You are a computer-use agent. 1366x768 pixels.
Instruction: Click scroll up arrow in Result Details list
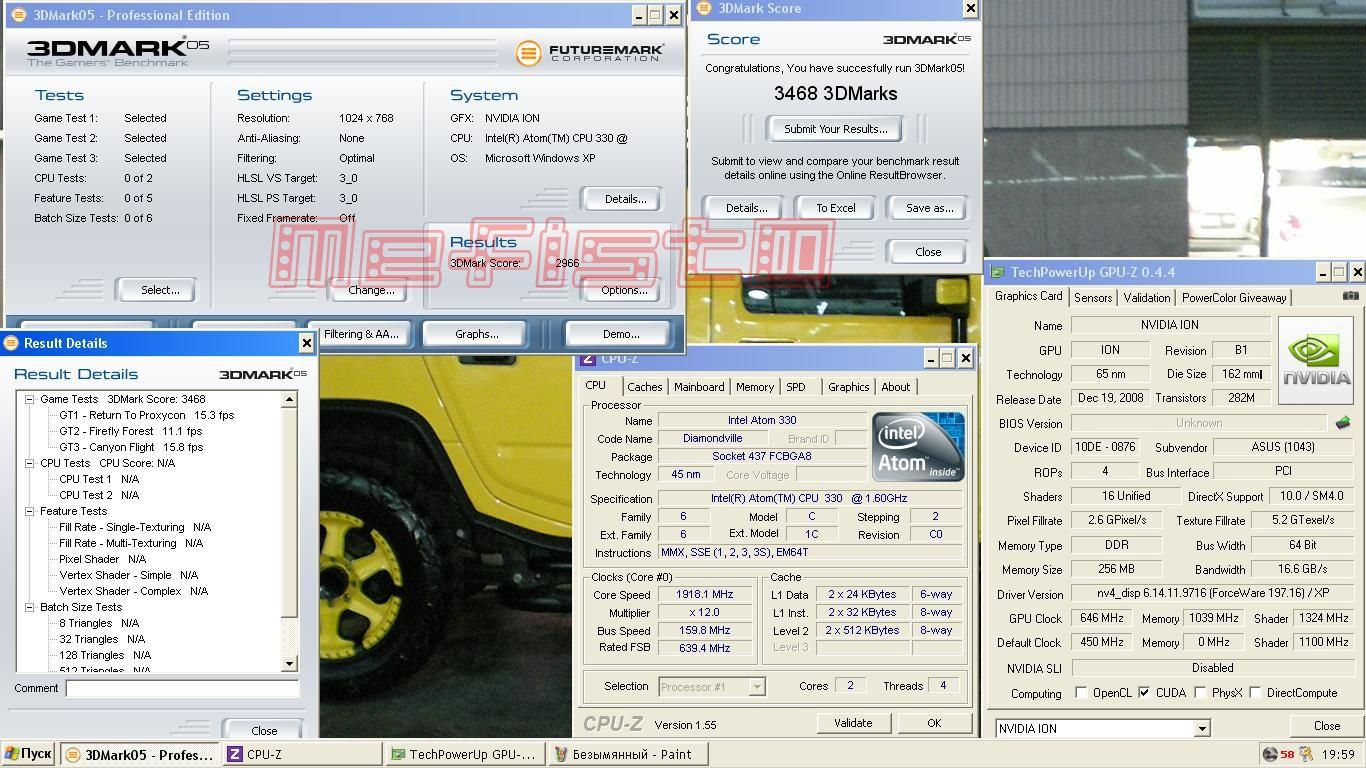coord(290,399)
